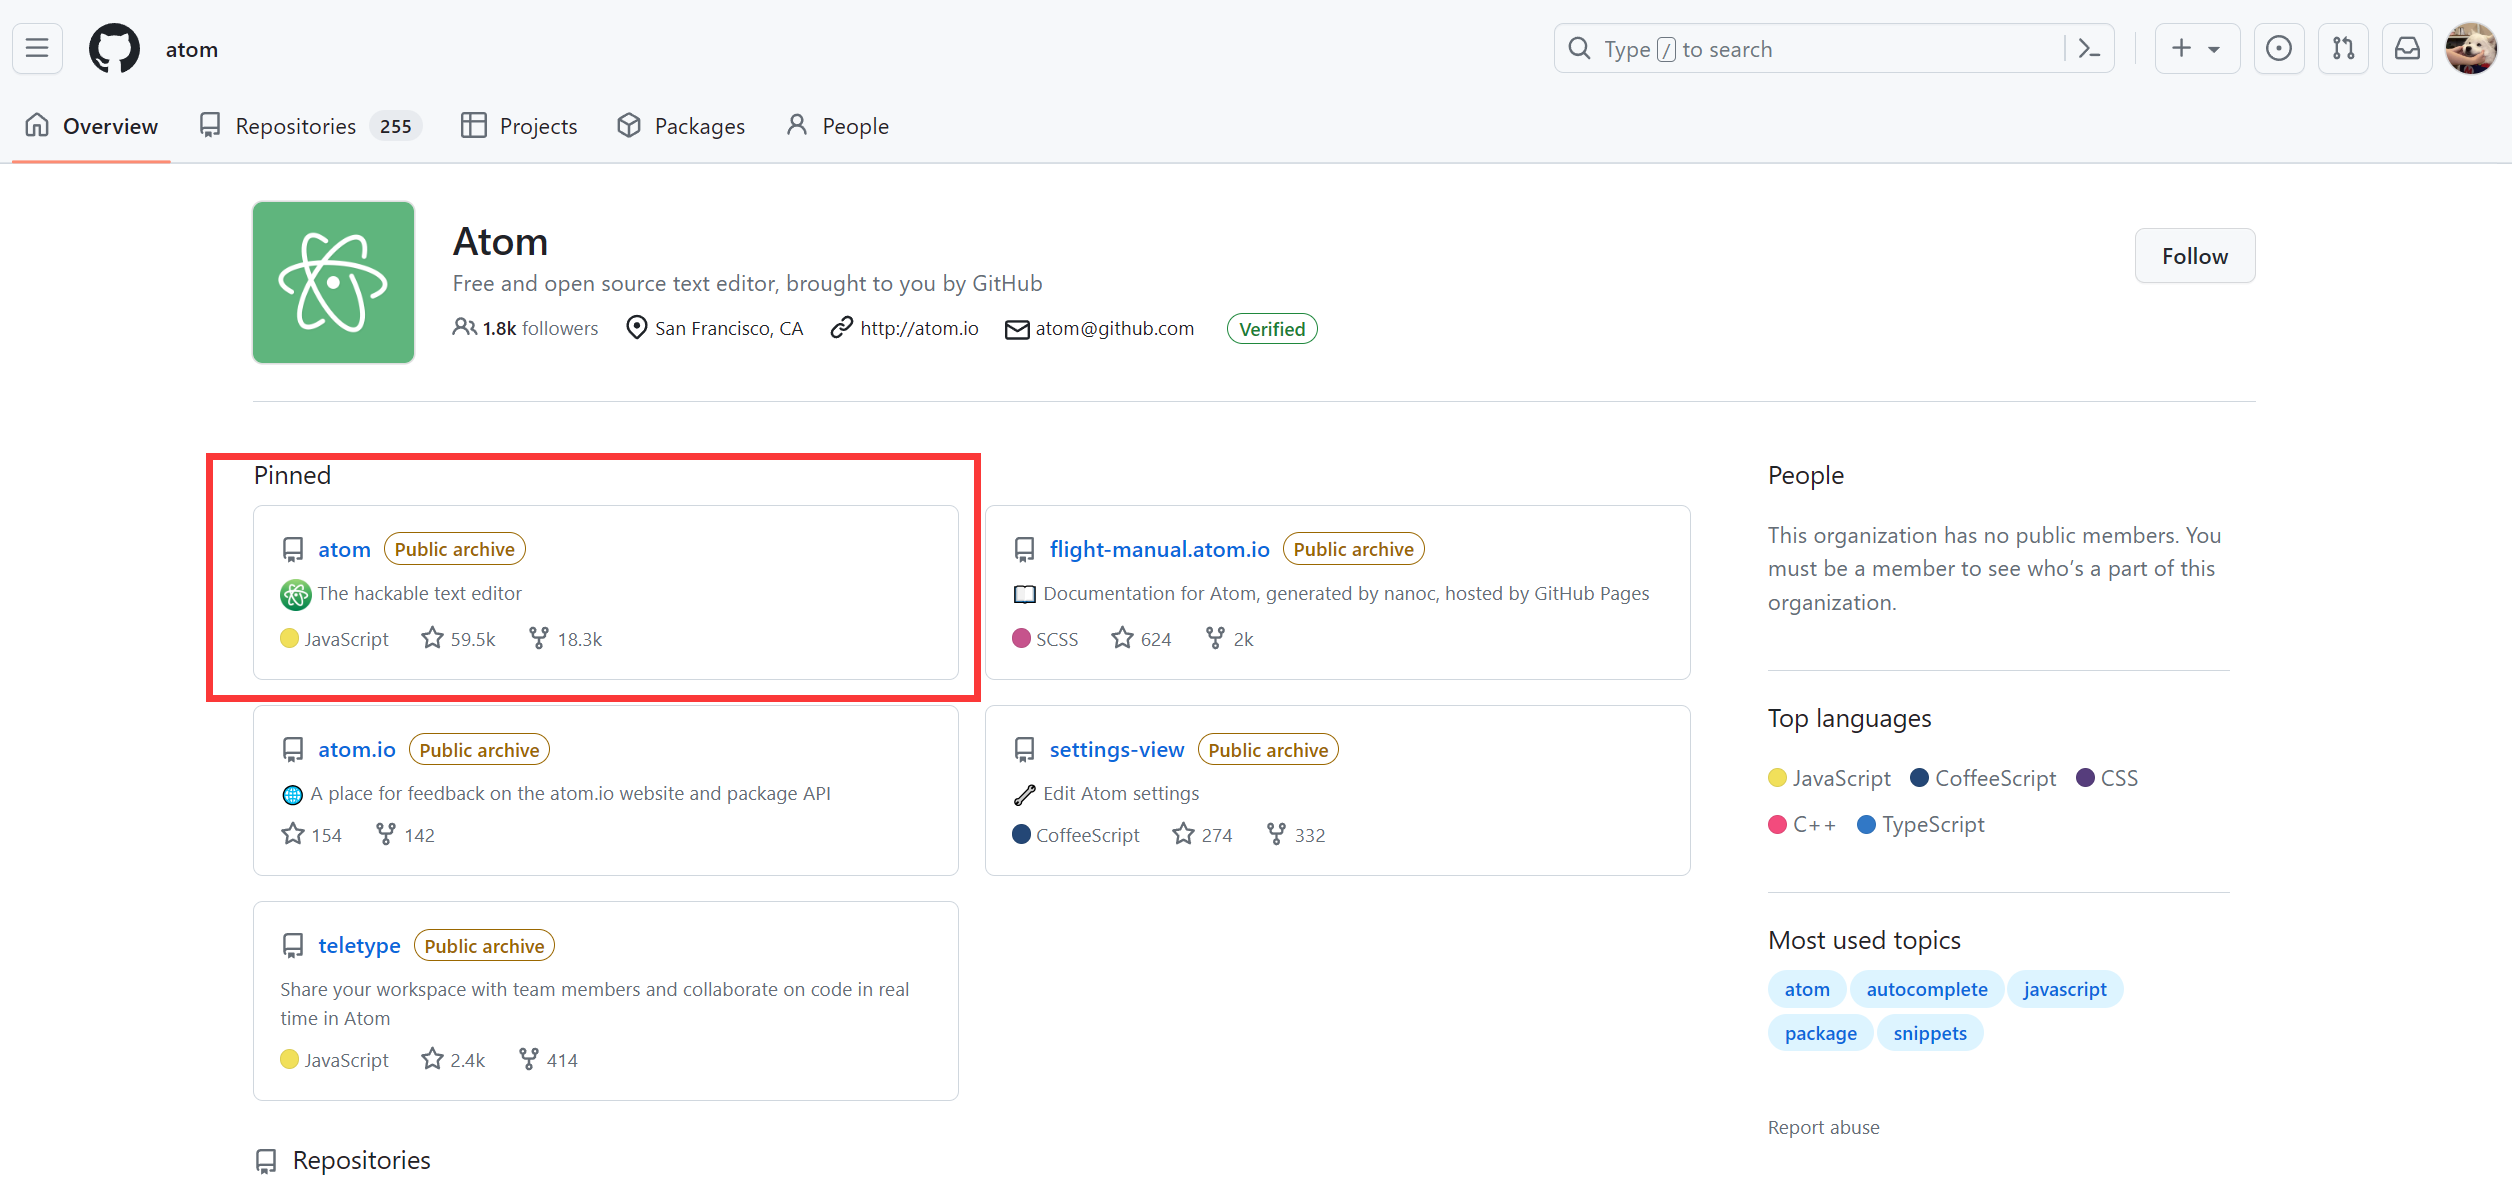The width and height of the screenshot is (2512, 1194).
Task: Open the pull requests icon in header
Action: pyautogui.click(x=2343, y=48)
